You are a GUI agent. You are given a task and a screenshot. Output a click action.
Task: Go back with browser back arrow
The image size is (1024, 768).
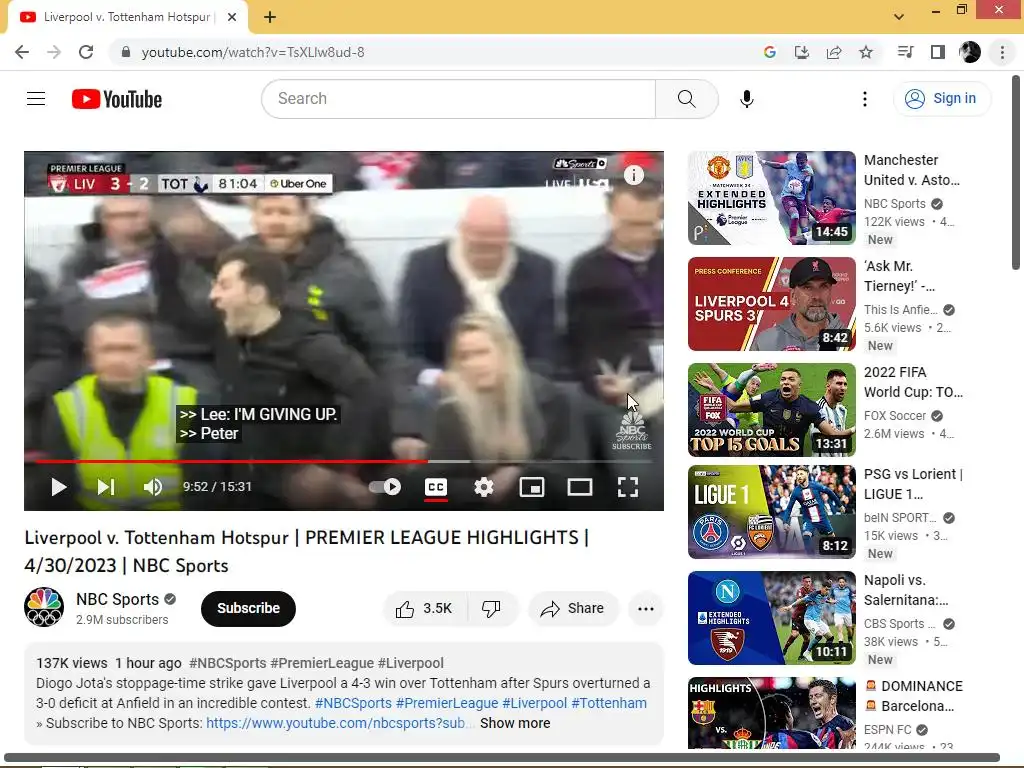(22, 52)
